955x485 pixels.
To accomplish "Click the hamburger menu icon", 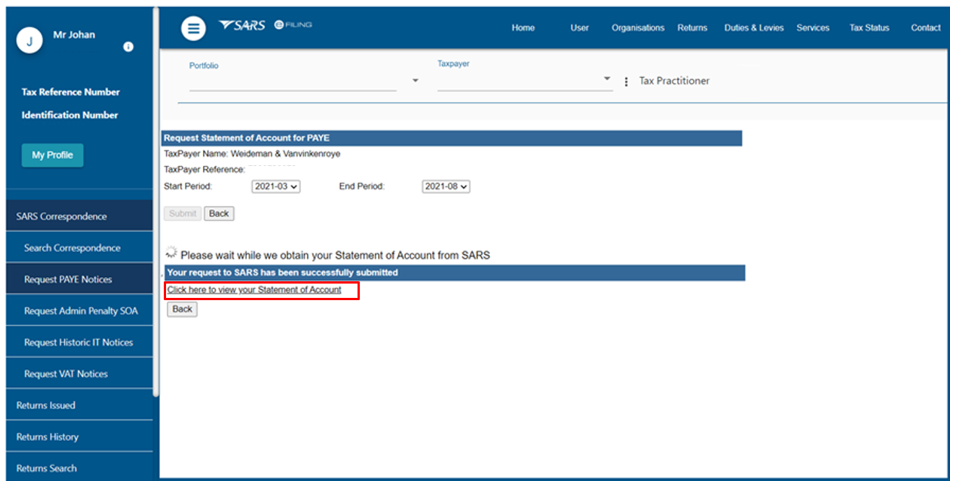I will click(193, 28).
